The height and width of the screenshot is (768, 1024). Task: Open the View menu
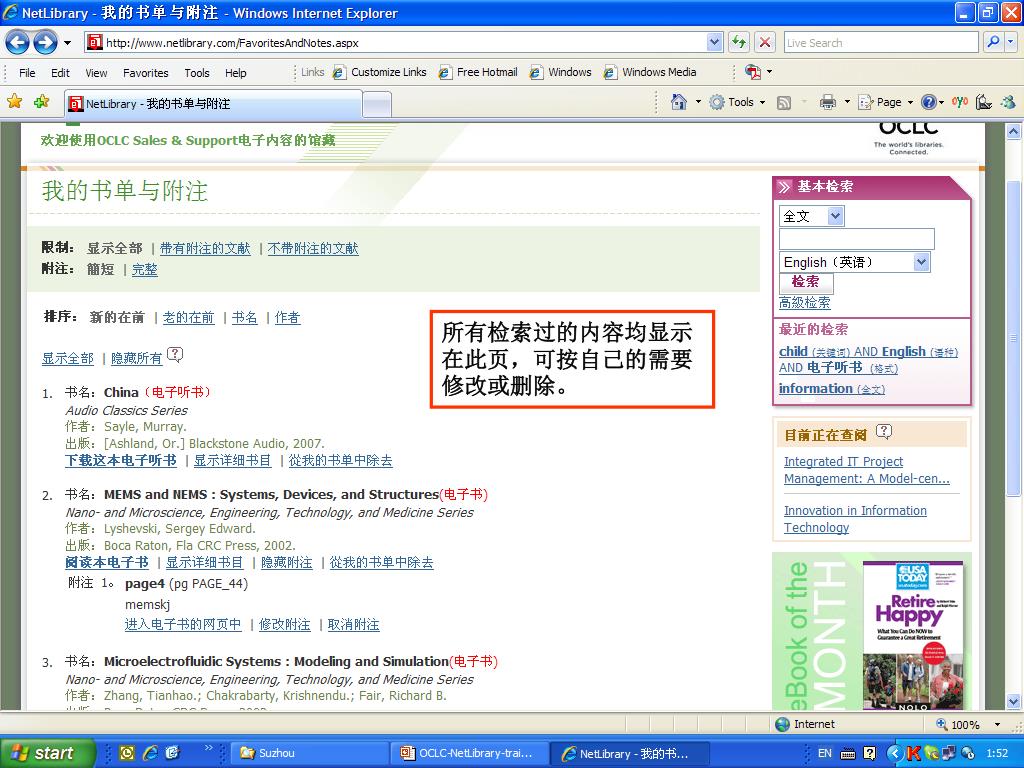pos(96,73)
